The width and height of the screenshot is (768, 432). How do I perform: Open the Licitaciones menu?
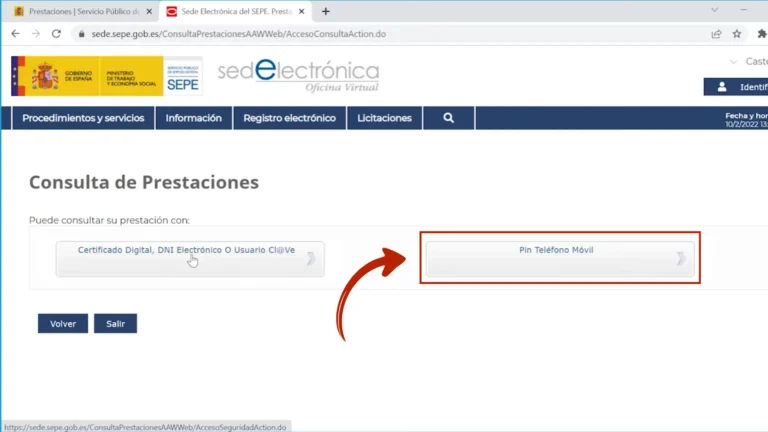(384, 118)
